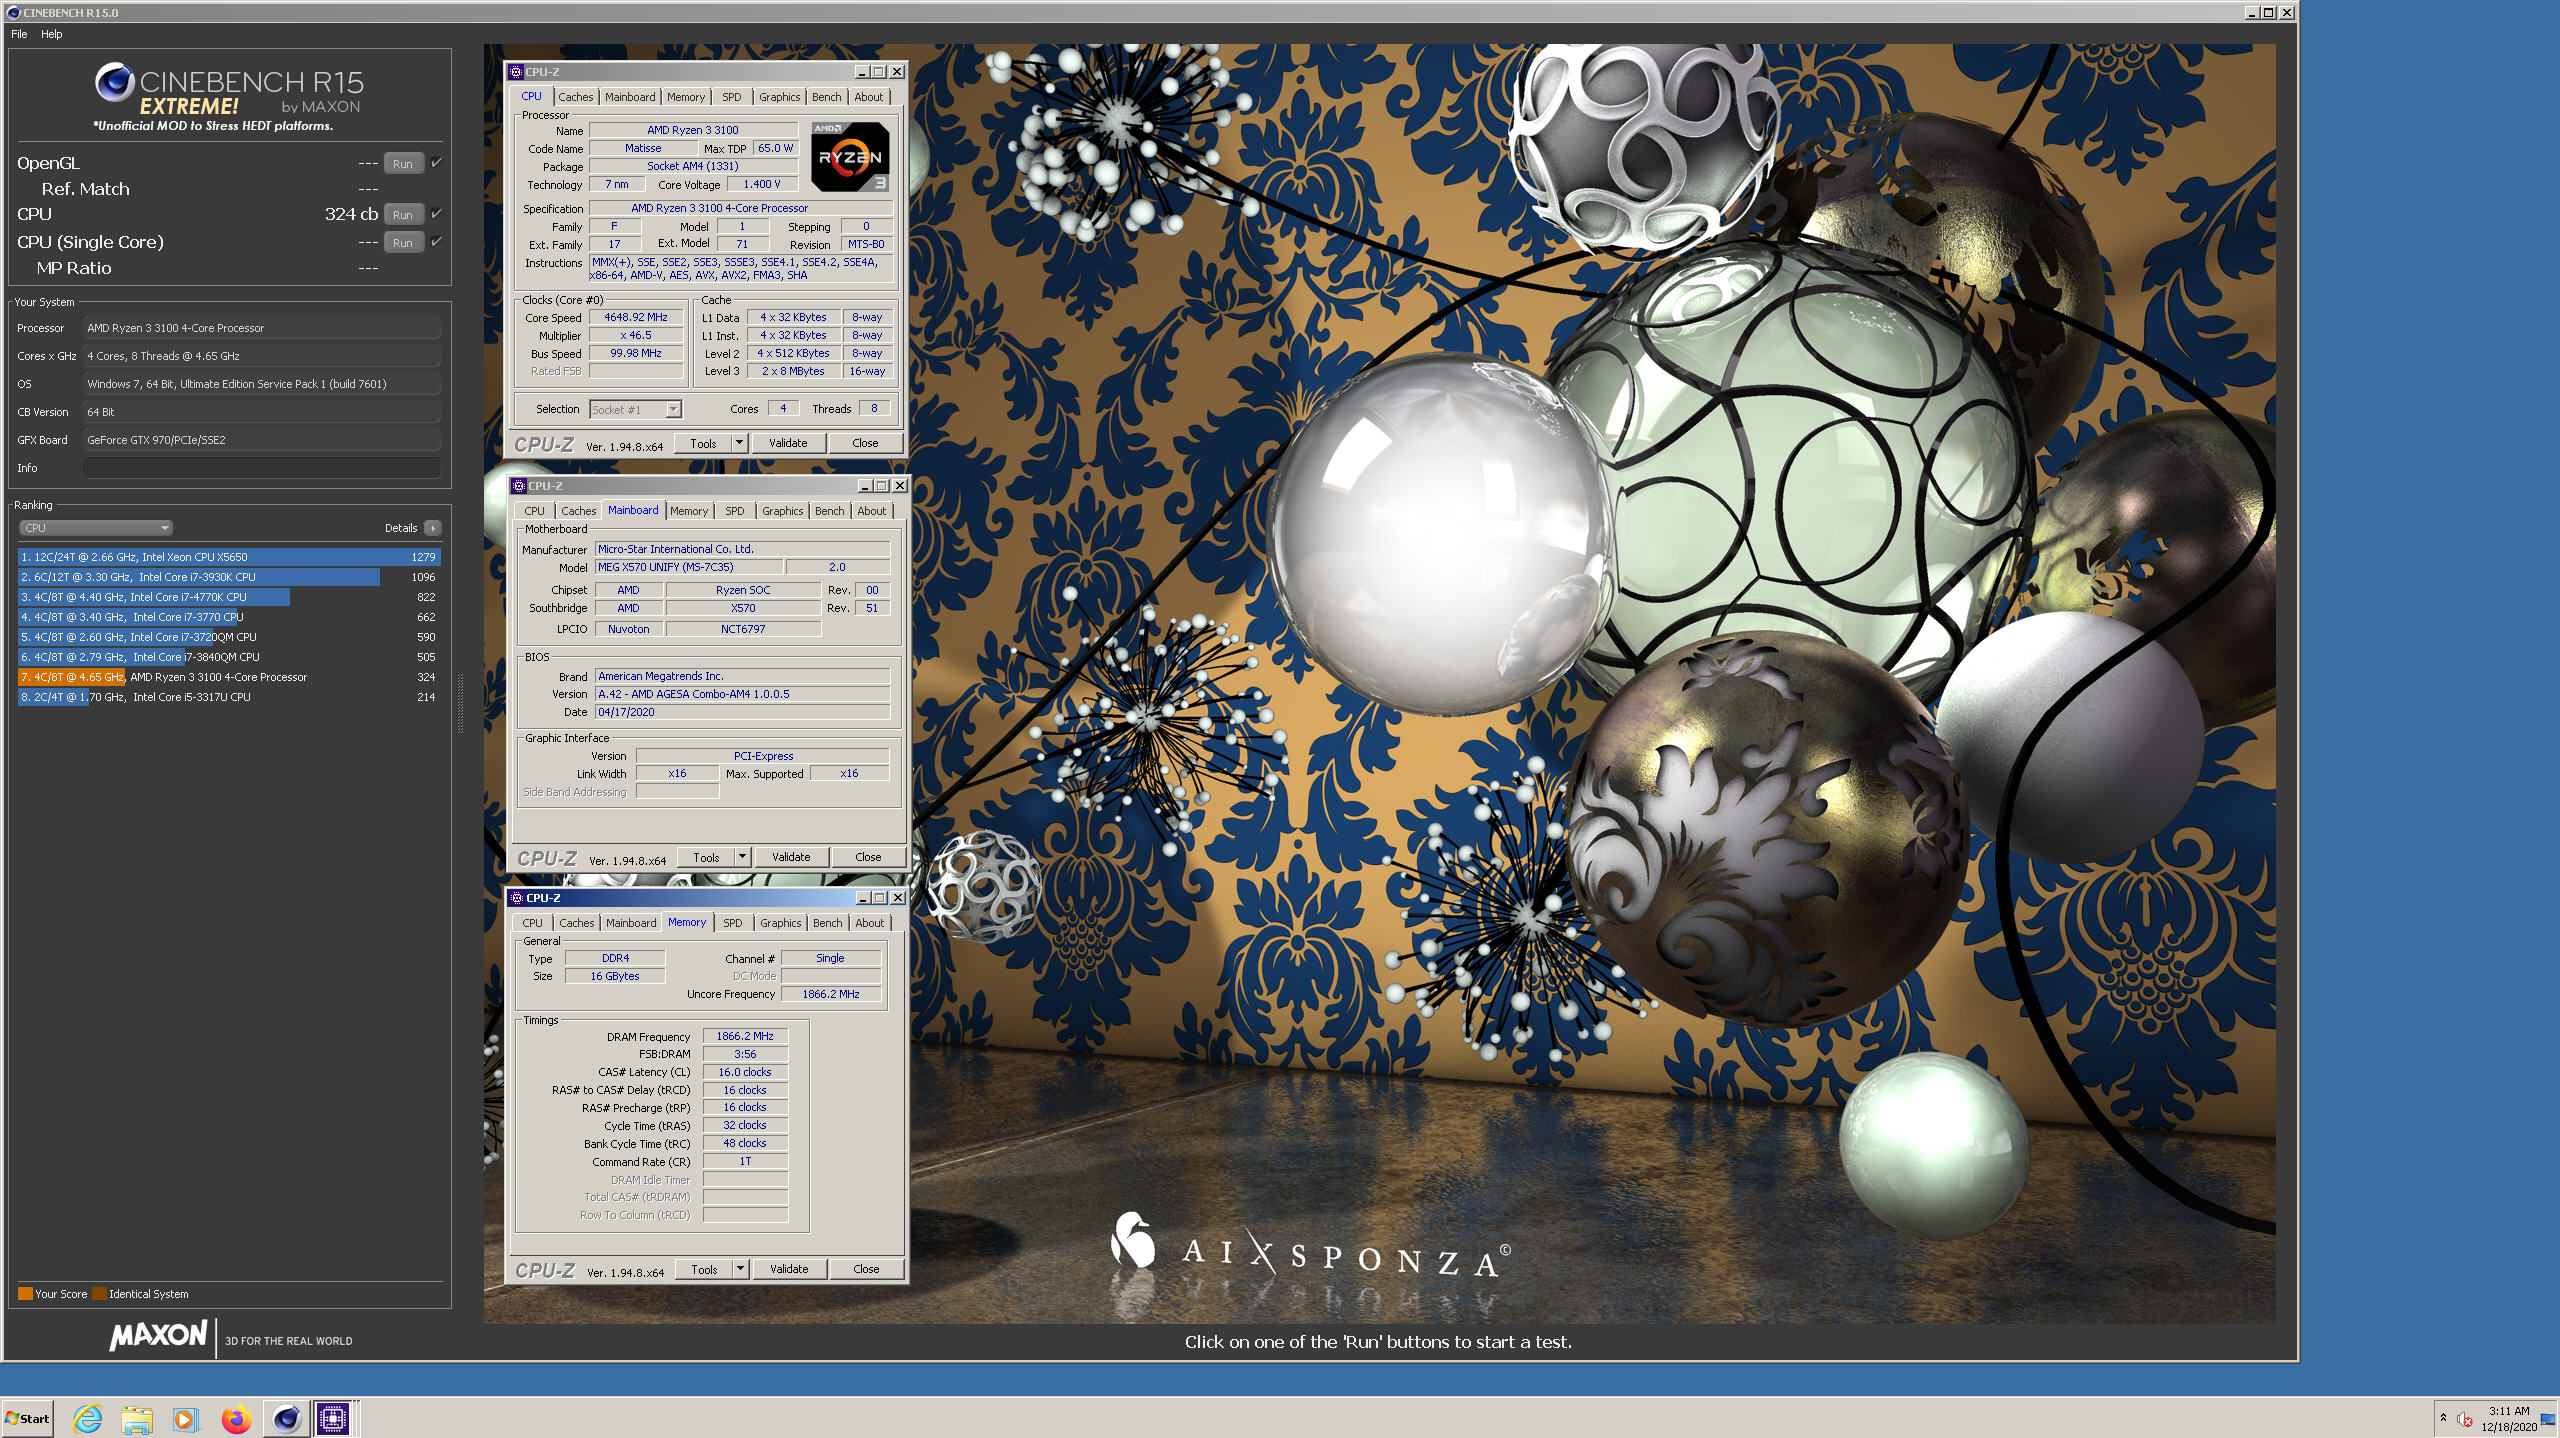Click the Memory CPU-Z title bar icon
Viewport: 2560px width, 1438px height.
click(517, 898)
